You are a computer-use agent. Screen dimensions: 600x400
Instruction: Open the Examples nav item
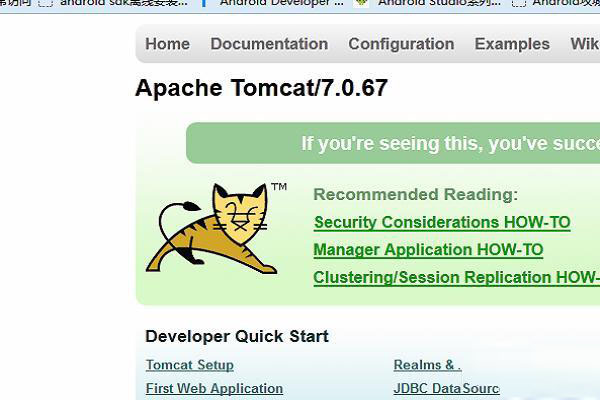pos(512,44)
